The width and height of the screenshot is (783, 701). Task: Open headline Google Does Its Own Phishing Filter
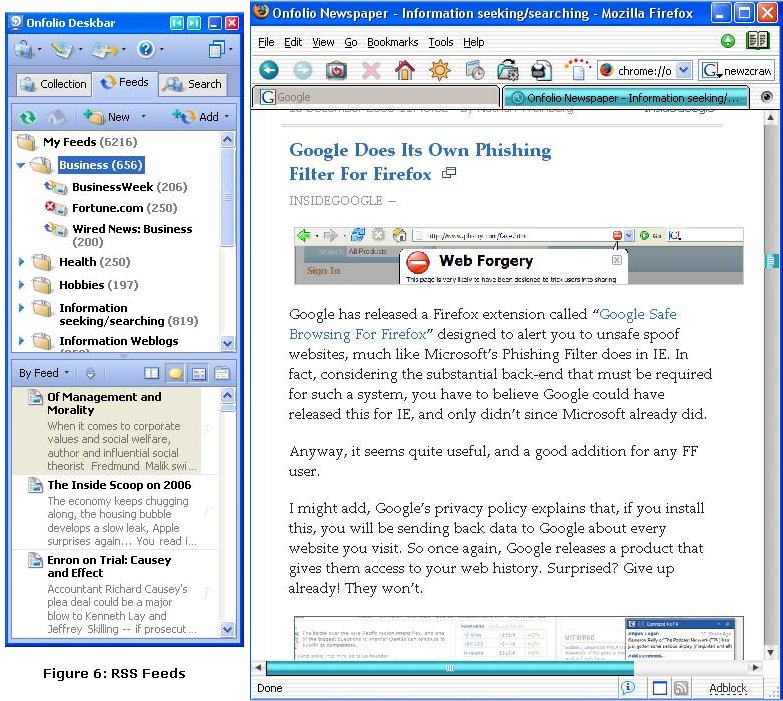click(420, 161)
